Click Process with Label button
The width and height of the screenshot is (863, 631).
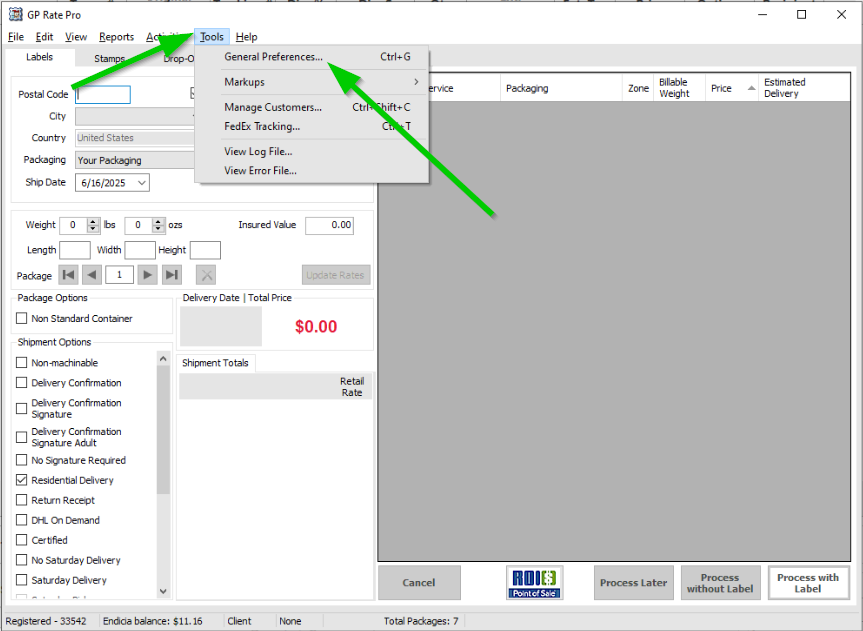tap(808, 583)
